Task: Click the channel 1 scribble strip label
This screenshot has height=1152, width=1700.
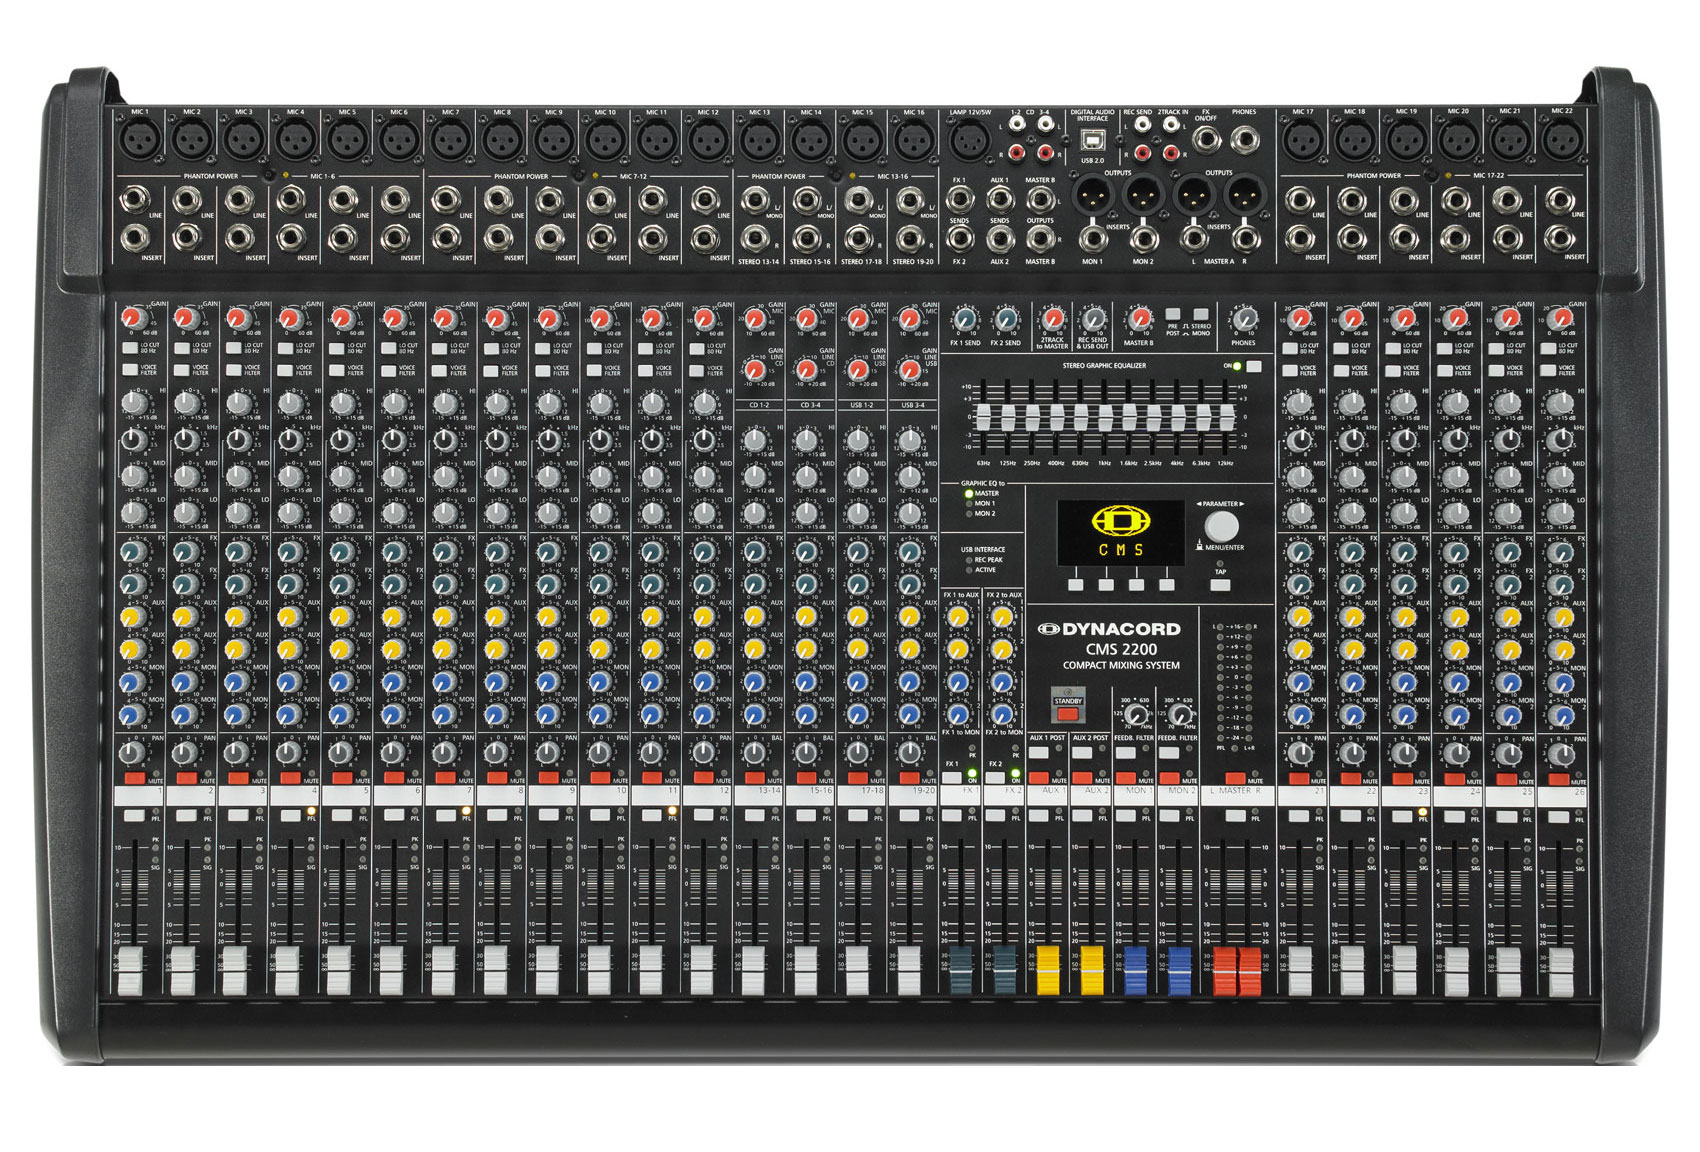Action: coord(141,796)
